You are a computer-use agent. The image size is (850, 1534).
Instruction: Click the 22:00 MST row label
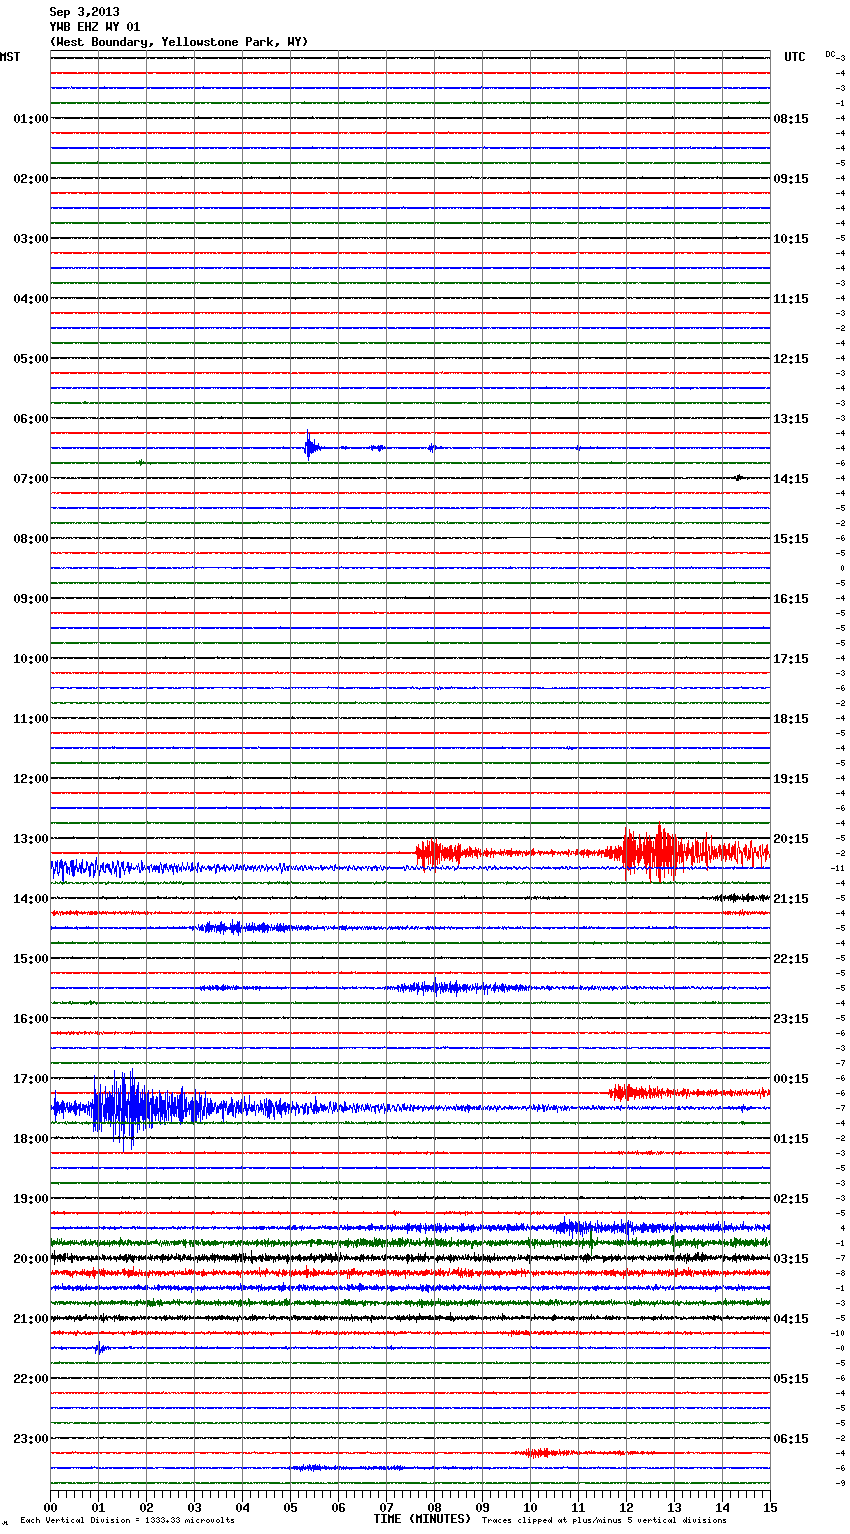(31, 1379)
